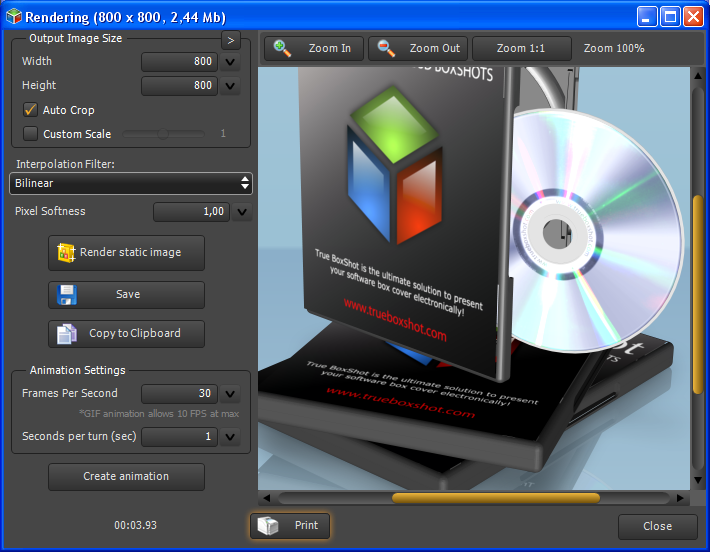710x552 pixels.
Task: Collapse the panel with the > arrow button
Action: (x=230, y=40)
